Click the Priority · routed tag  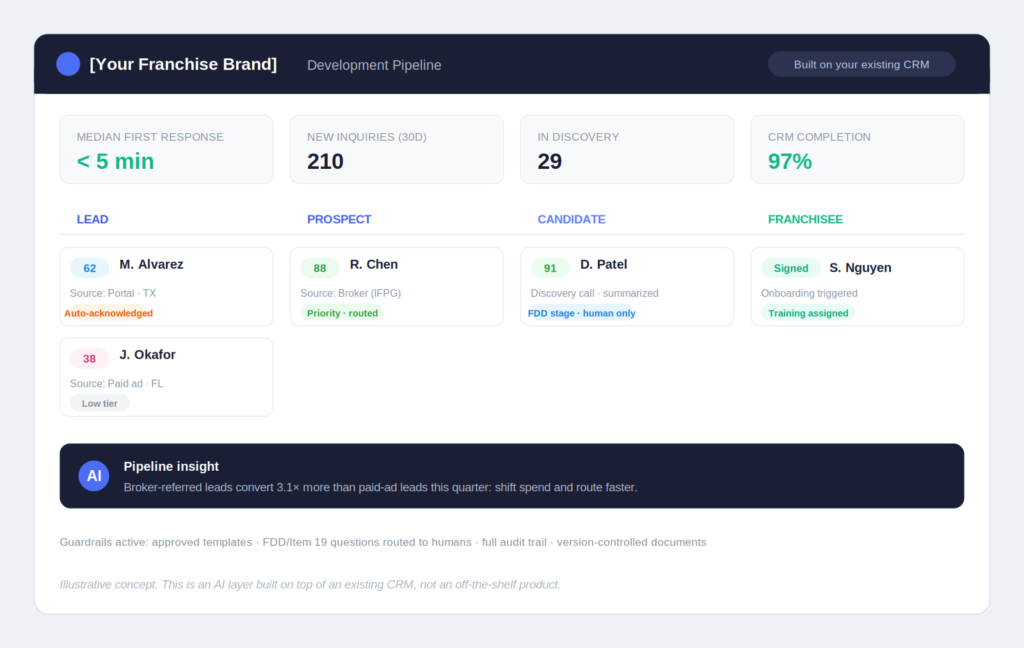coord(342,313)
